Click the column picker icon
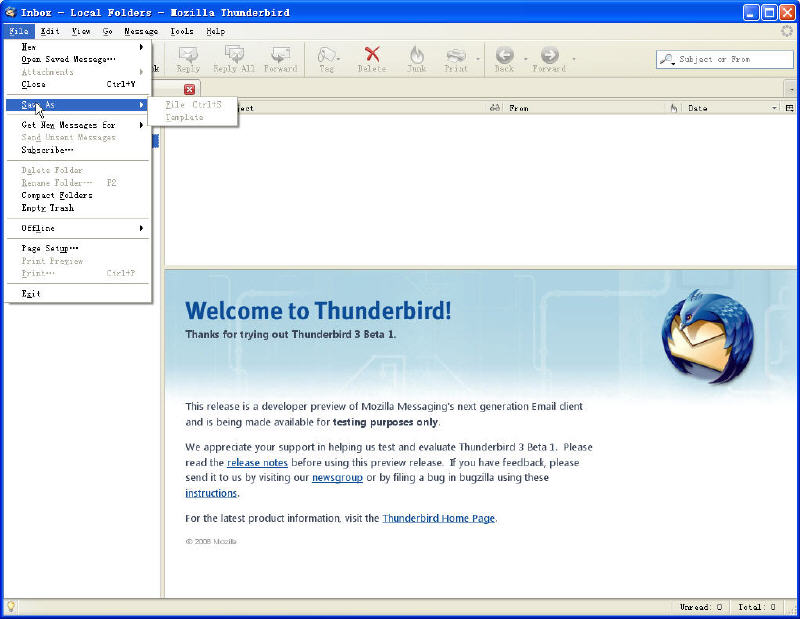The height and width of the screenshot is (619, 800). pyautogui.click(x=790, y=108)
